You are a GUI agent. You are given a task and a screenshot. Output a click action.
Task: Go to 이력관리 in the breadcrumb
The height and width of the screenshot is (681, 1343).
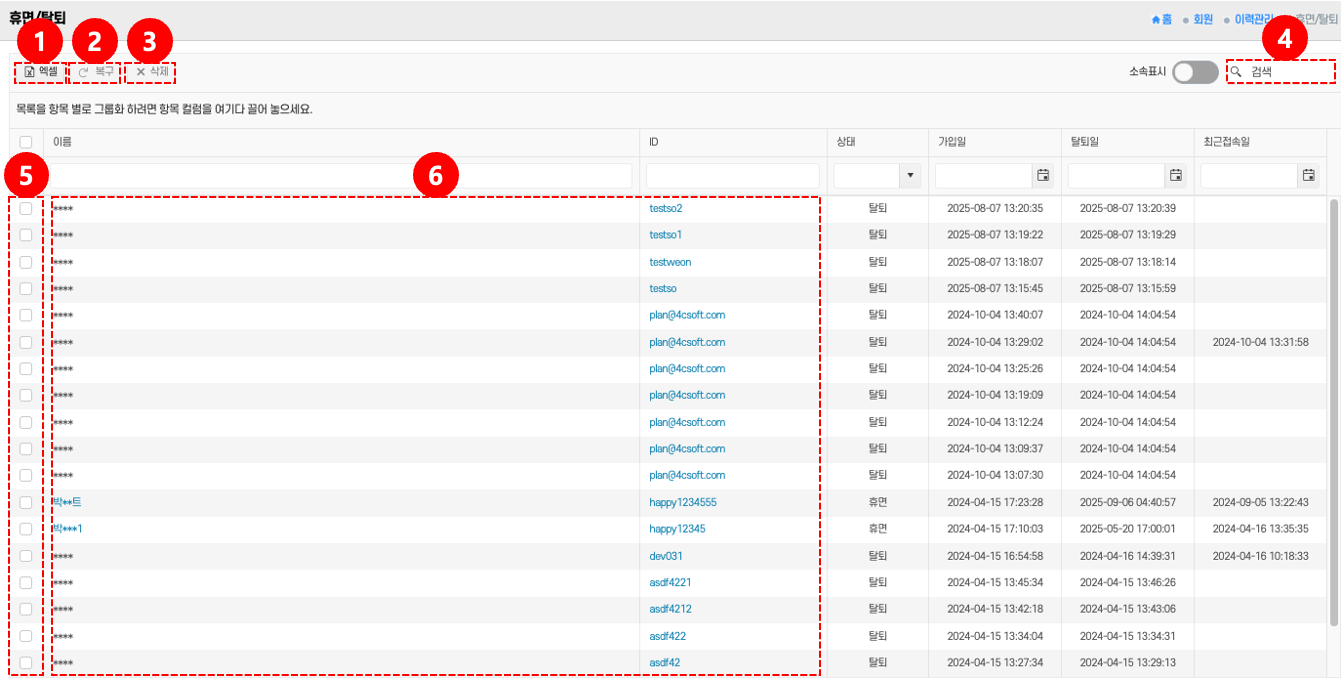pos(1253,19)
